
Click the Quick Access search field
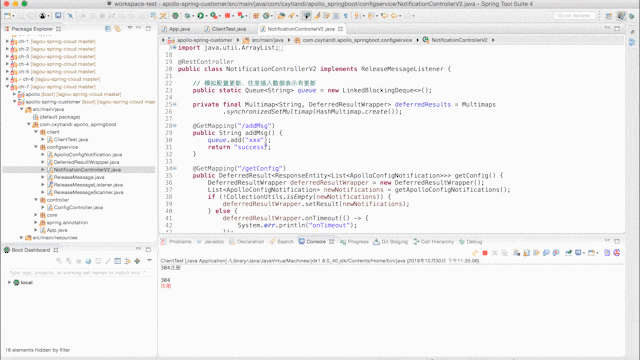[x=574, y=16]
